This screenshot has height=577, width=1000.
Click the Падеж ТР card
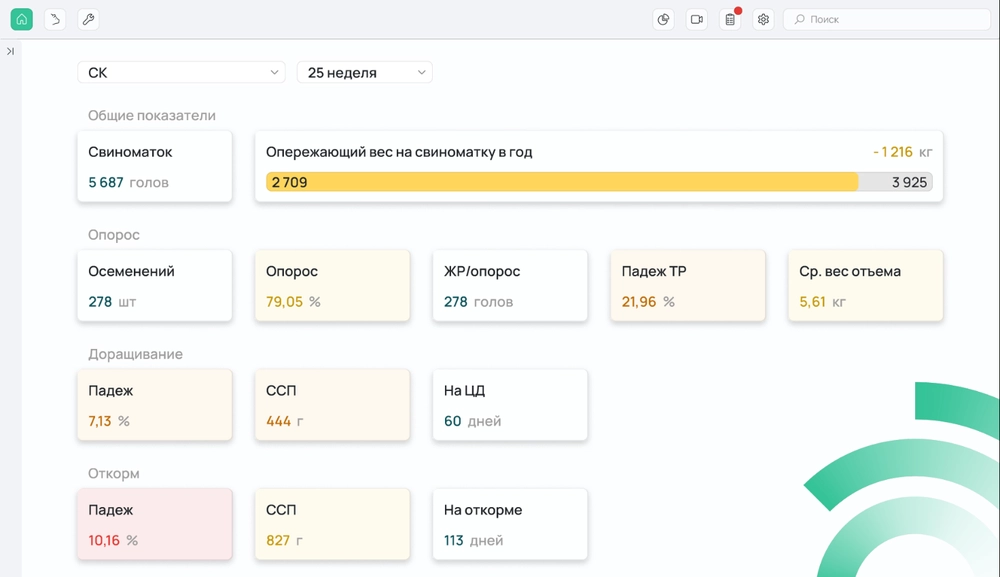tap(687, 286)
